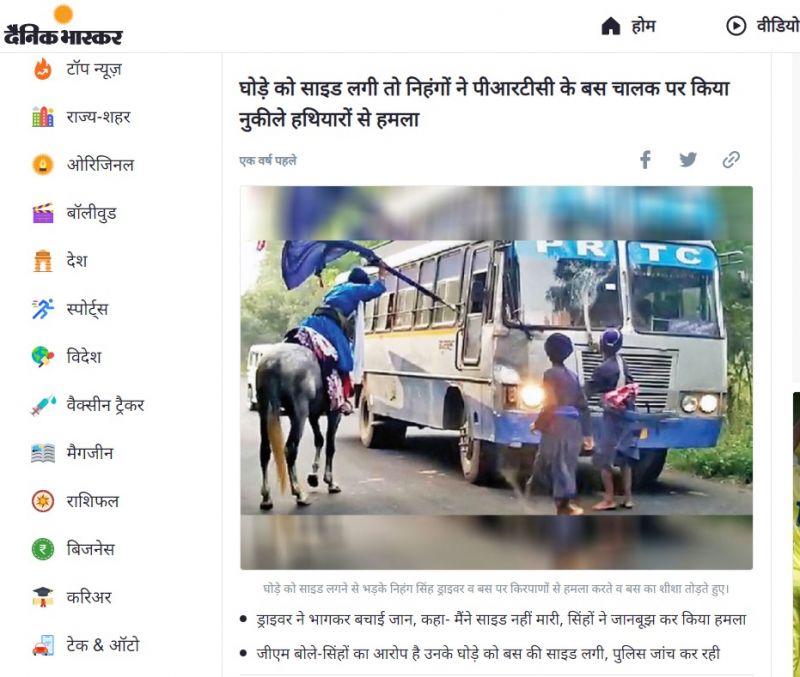Open होम from the top navigation
Screen dimensions: 800x677
tap(628, 26)
